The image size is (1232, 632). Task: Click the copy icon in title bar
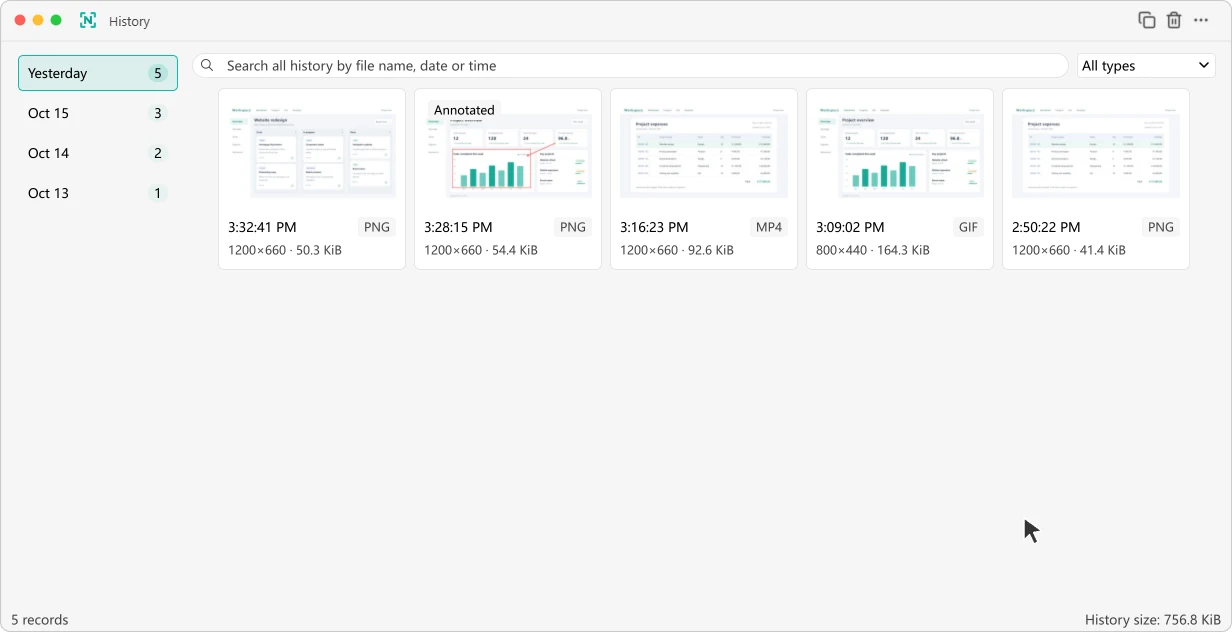1147,20
